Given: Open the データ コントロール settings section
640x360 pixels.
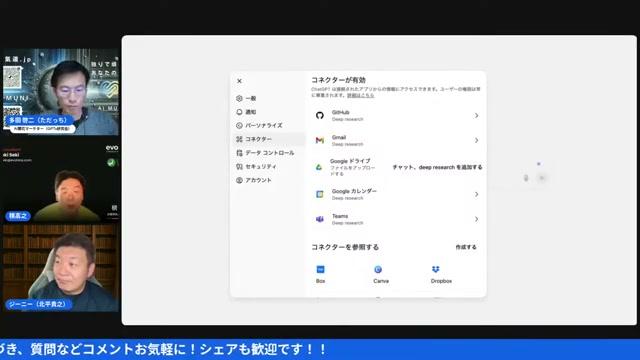Looking at the screenshot, I should click(269, 153).
